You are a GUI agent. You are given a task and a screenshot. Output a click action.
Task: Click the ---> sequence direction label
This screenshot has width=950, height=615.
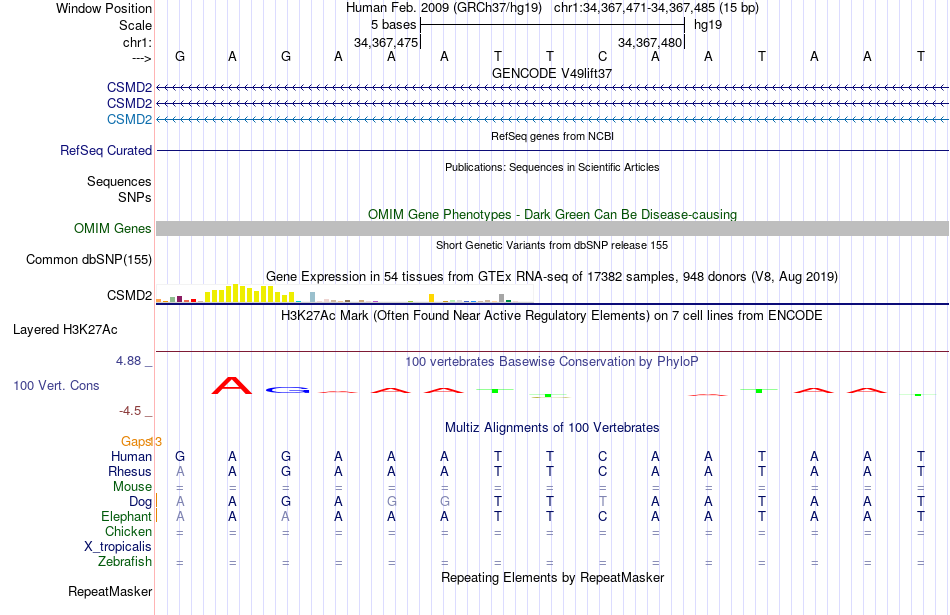141,58
